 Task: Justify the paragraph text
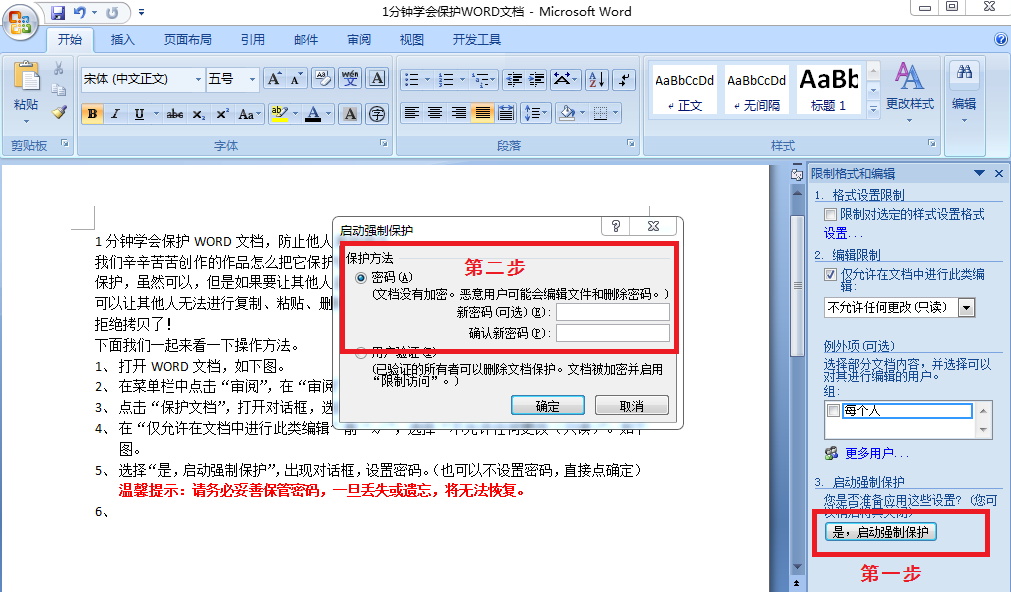(482, 113)
